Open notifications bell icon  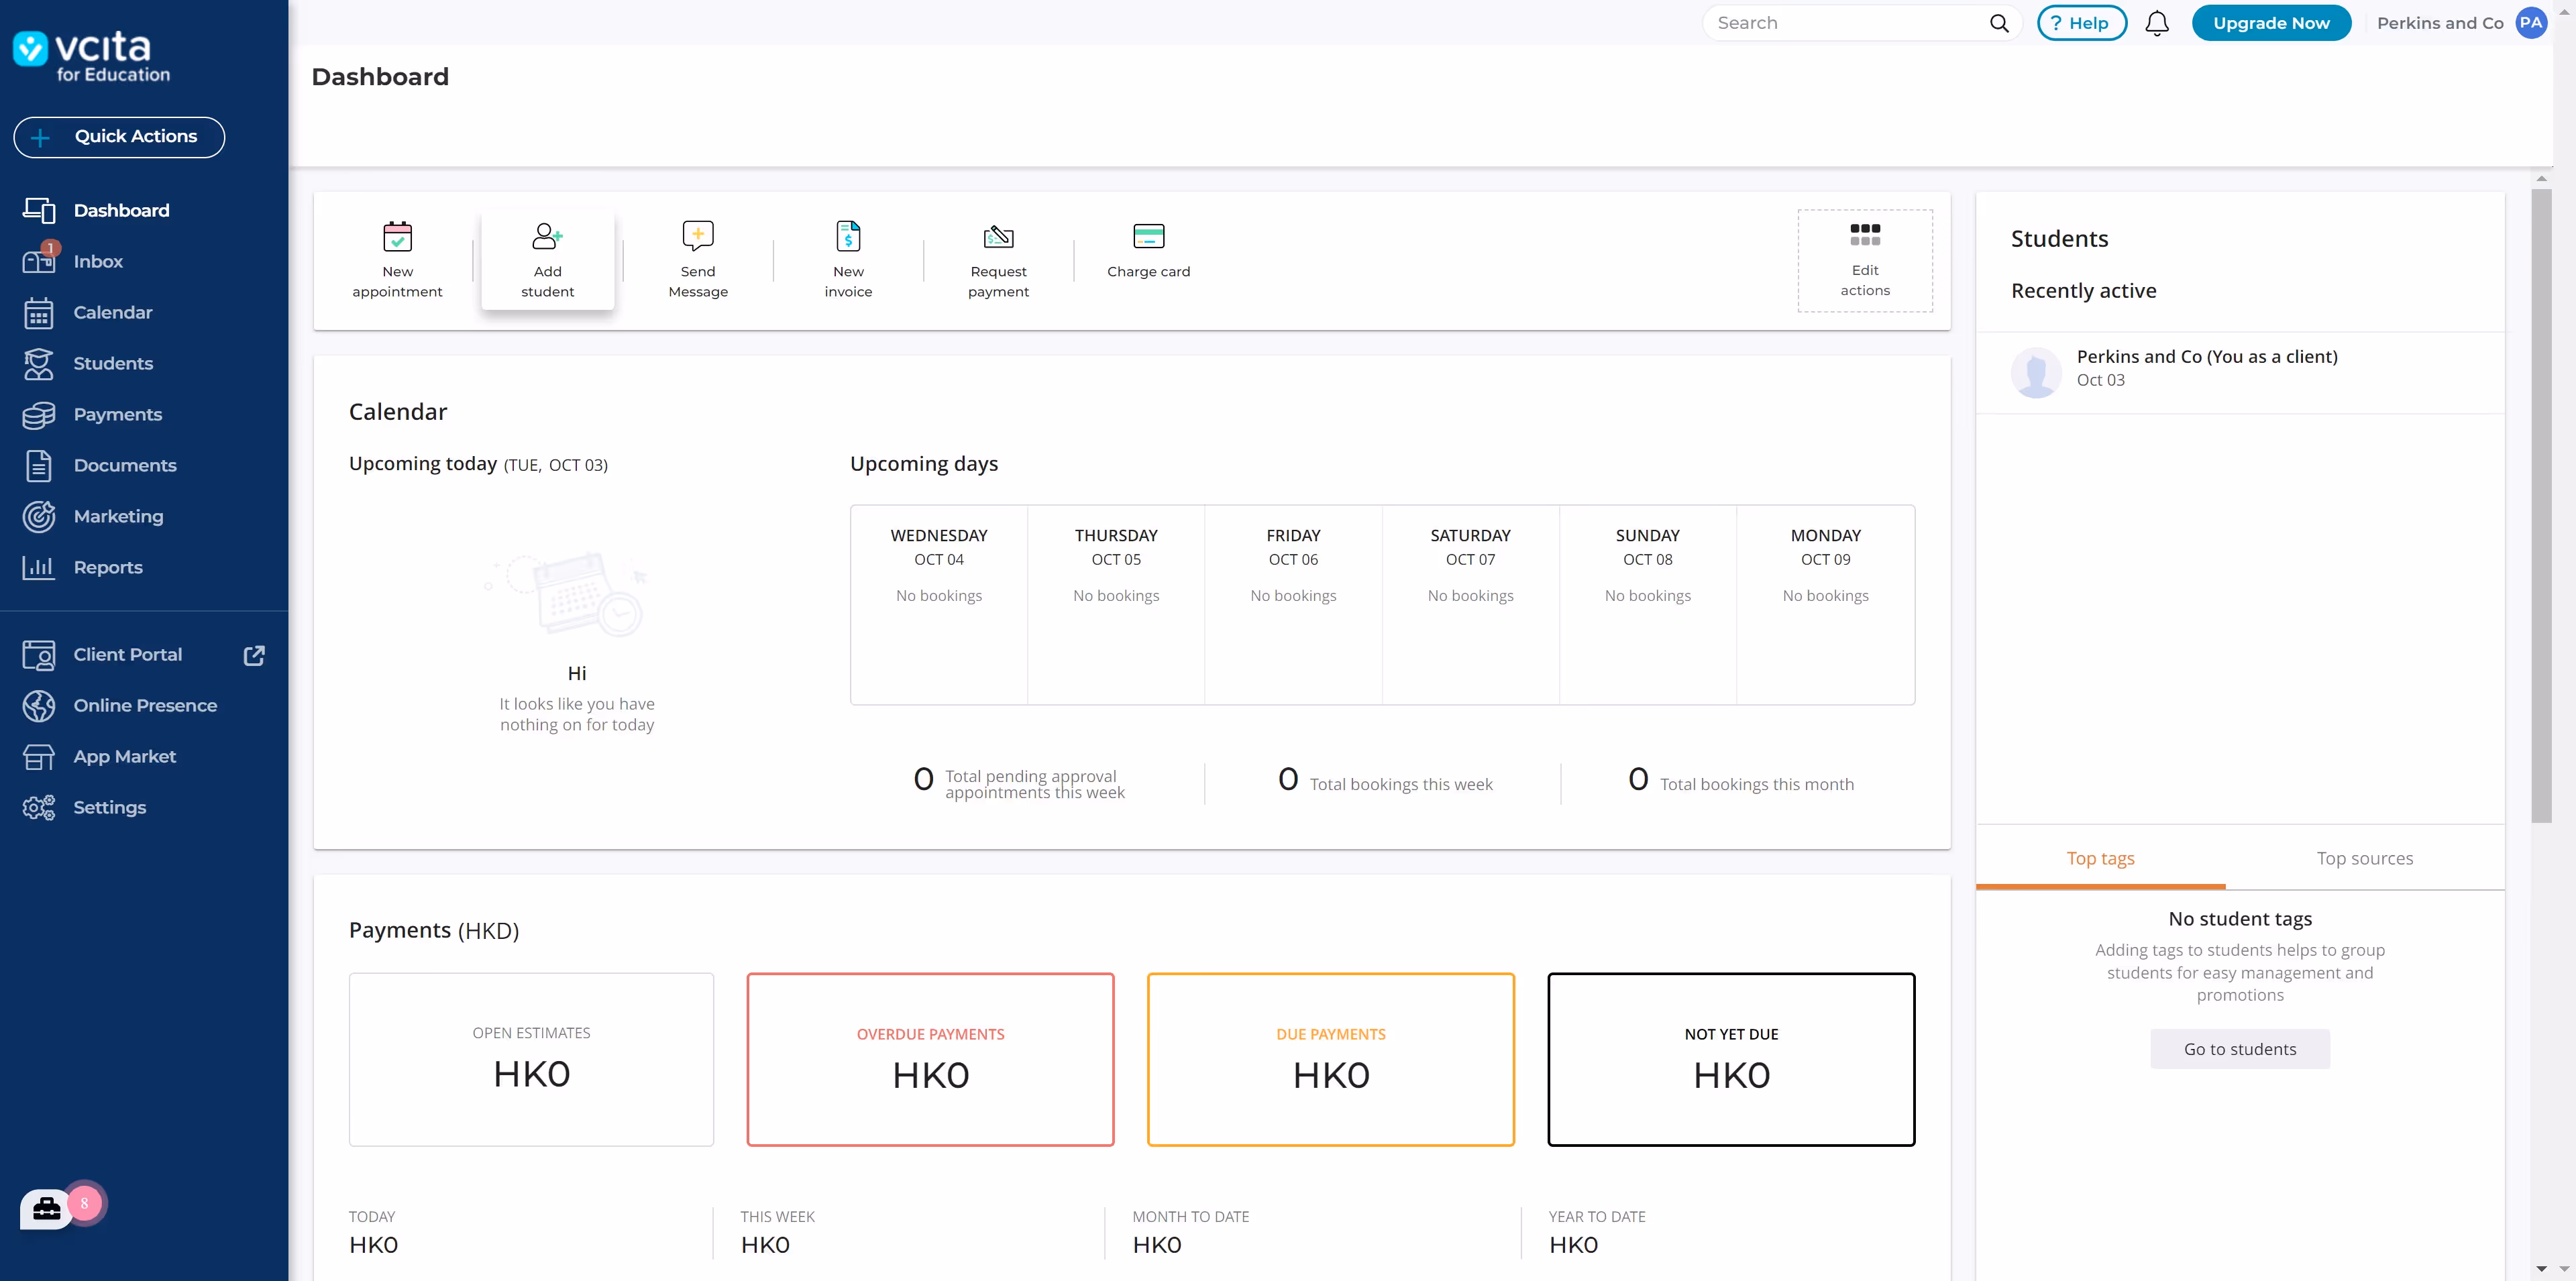[x=2157, y=23]
